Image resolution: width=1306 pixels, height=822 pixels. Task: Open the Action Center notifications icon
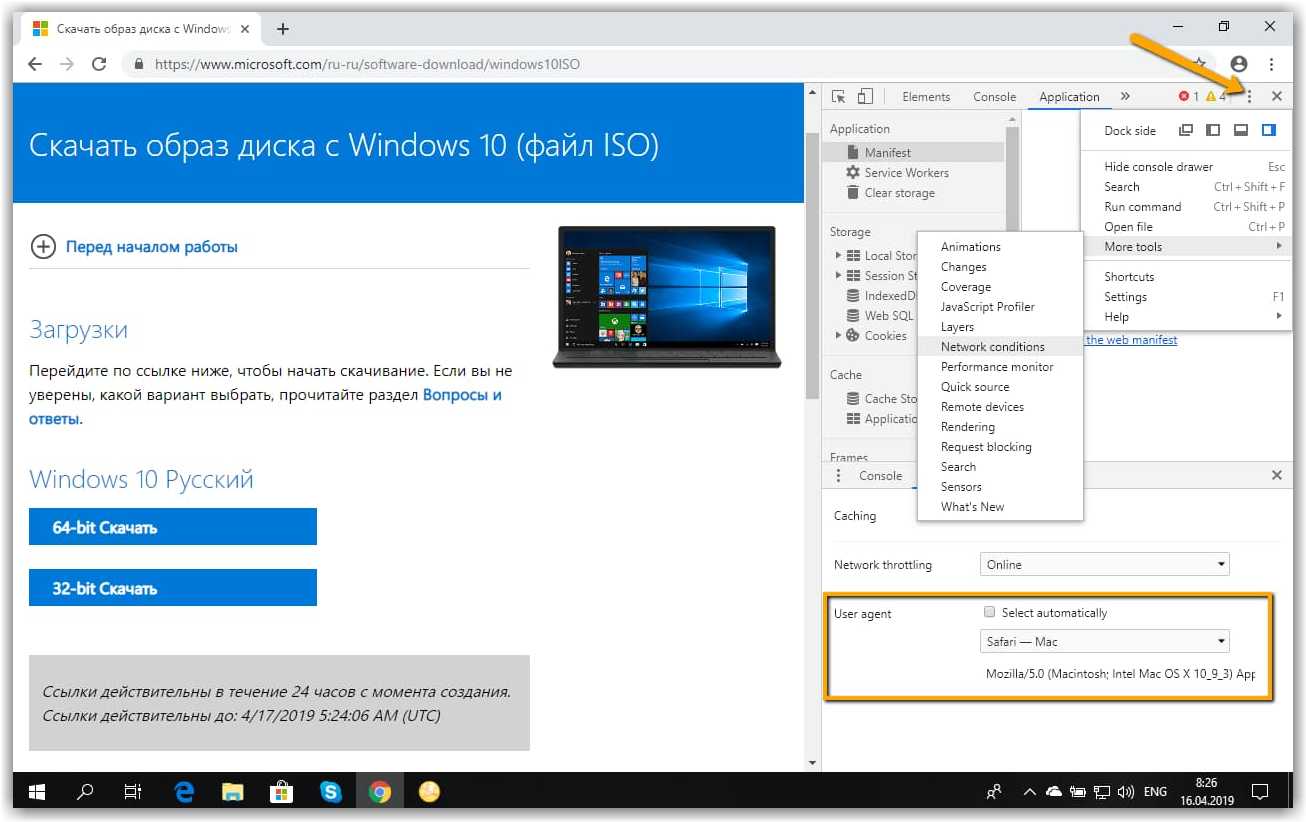tap(1260, 792)
